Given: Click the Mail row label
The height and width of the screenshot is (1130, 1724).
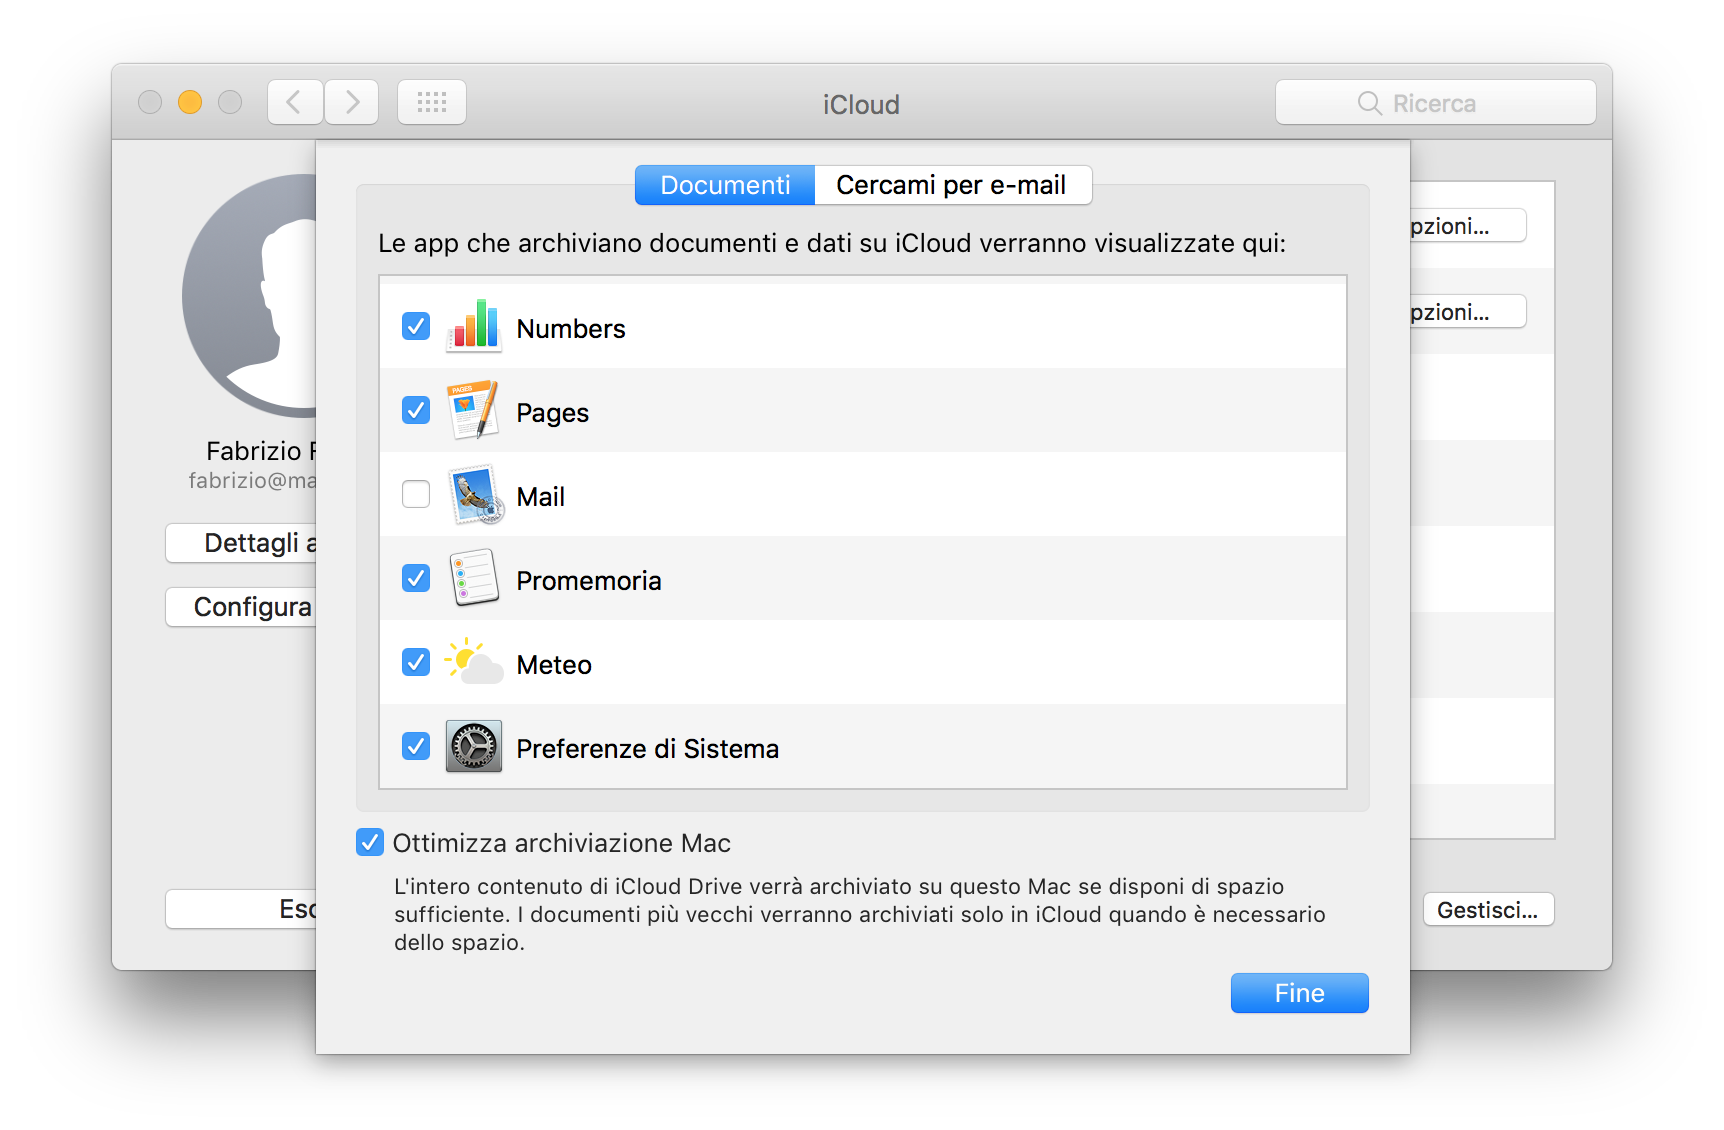Looking at the screenshot, I should (x=541, y=497).
